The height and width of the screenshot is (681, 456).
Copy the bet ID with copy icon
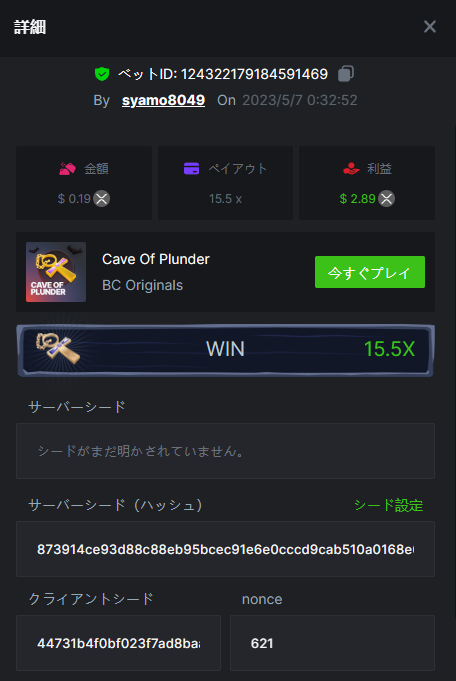coord(346,73)
